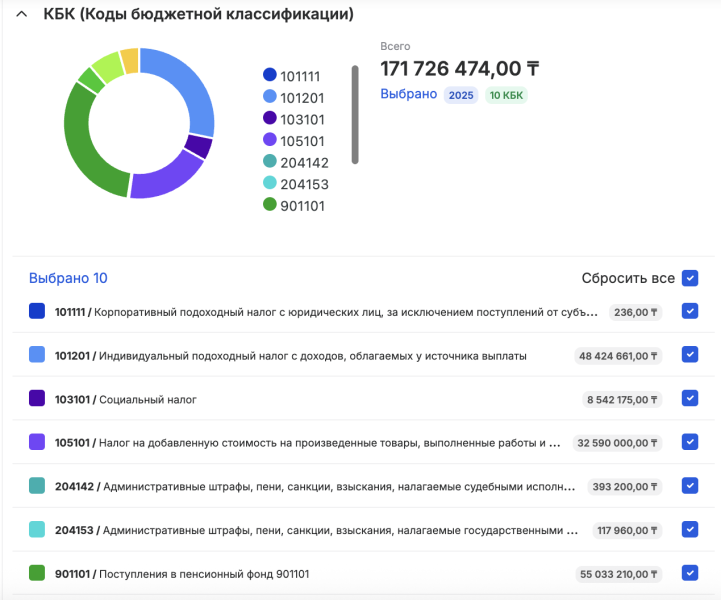Open the Выбрано link near total
This screenshot has width=721, height=600.
tap(408, 94)
